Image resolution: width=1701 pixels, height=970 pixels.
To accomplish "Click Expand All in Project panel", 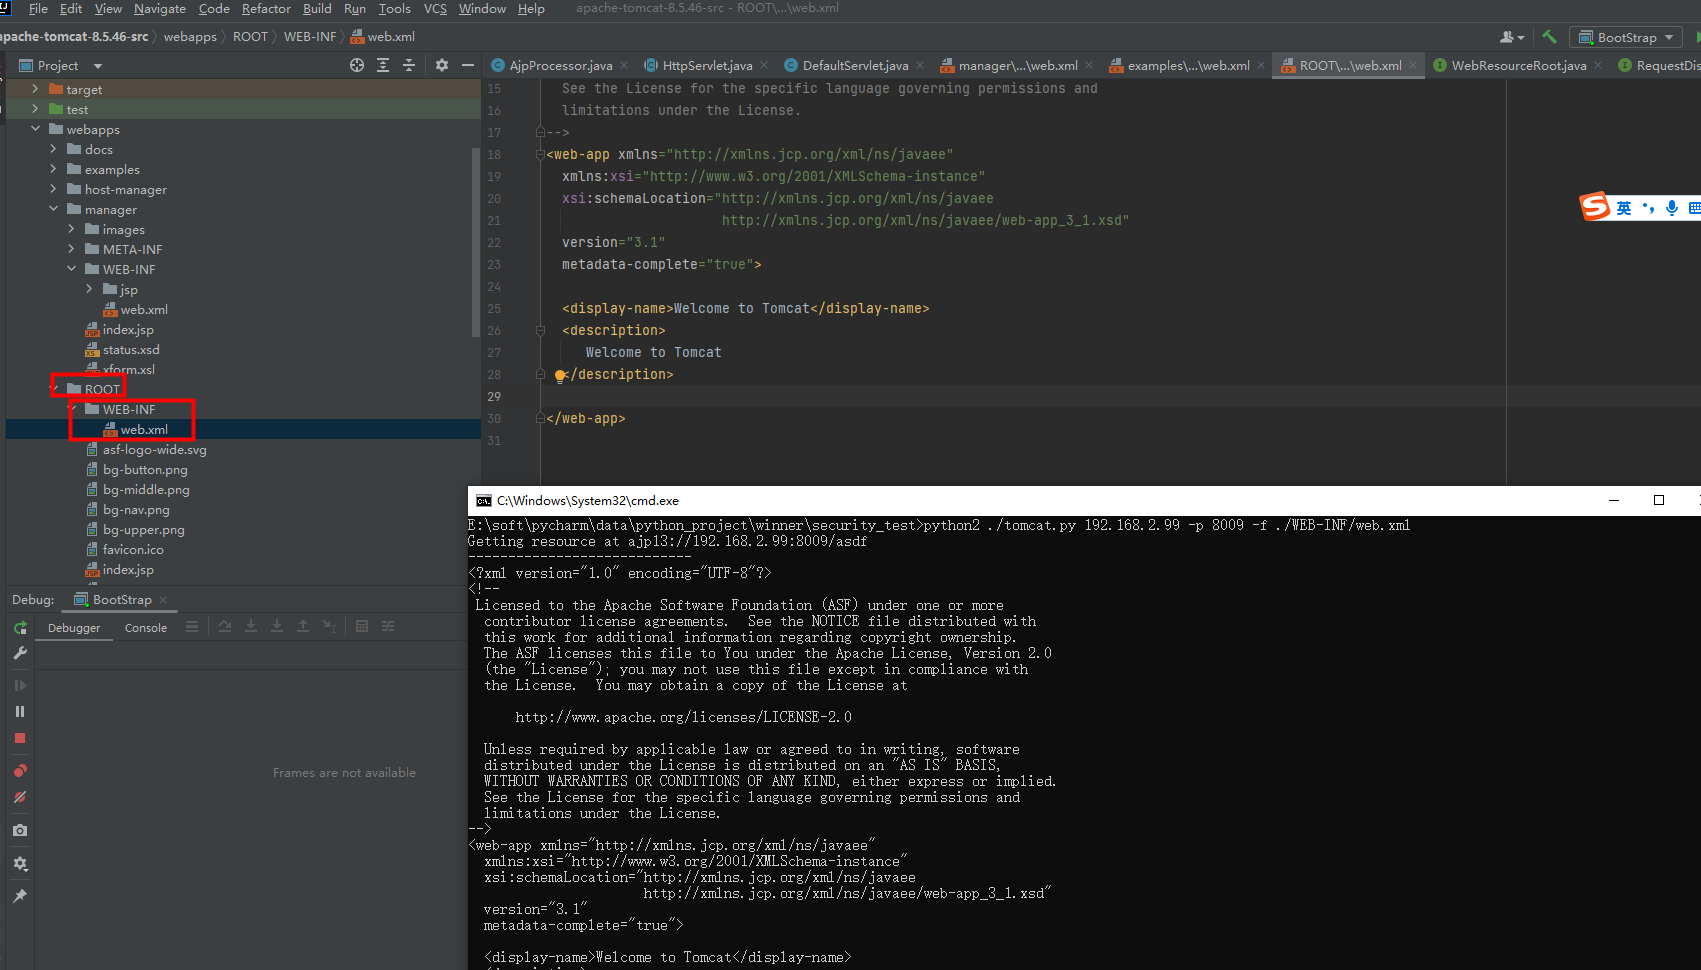I will pos(383,65).
